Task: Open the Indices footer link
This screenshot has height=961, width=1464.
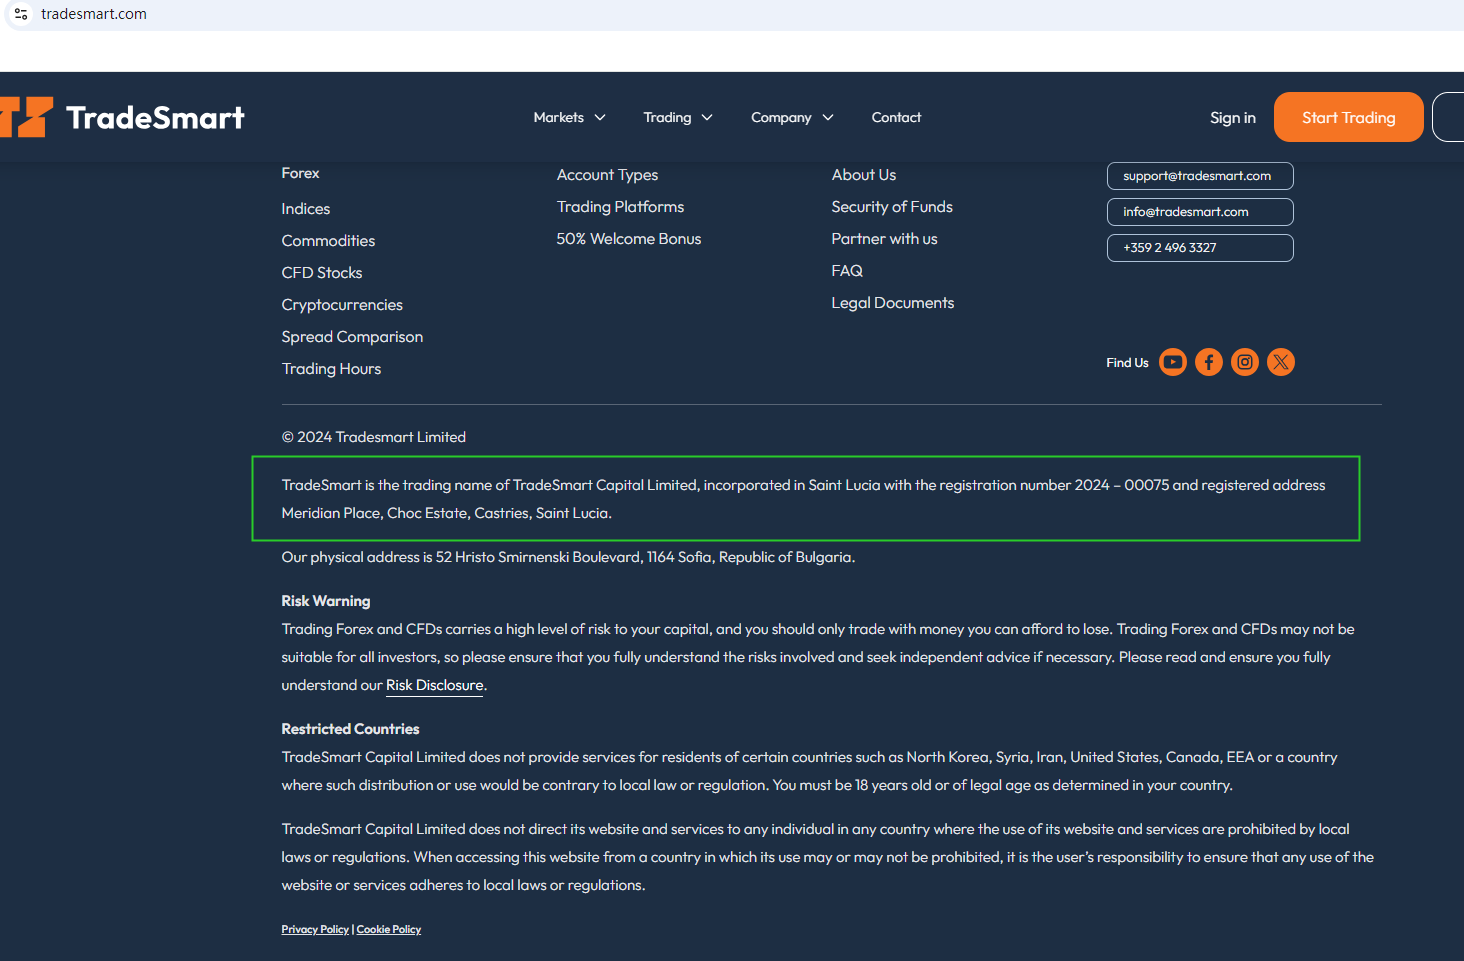Action: pyautogui.click(x=305, y=209)
